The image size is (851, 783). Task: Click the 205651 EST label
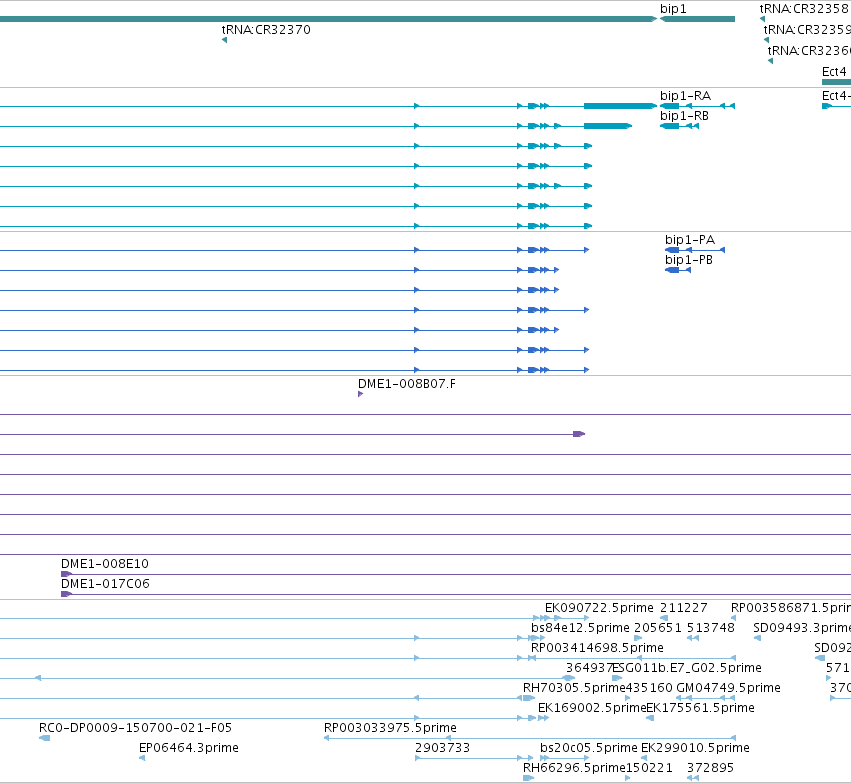coord(658,628)
